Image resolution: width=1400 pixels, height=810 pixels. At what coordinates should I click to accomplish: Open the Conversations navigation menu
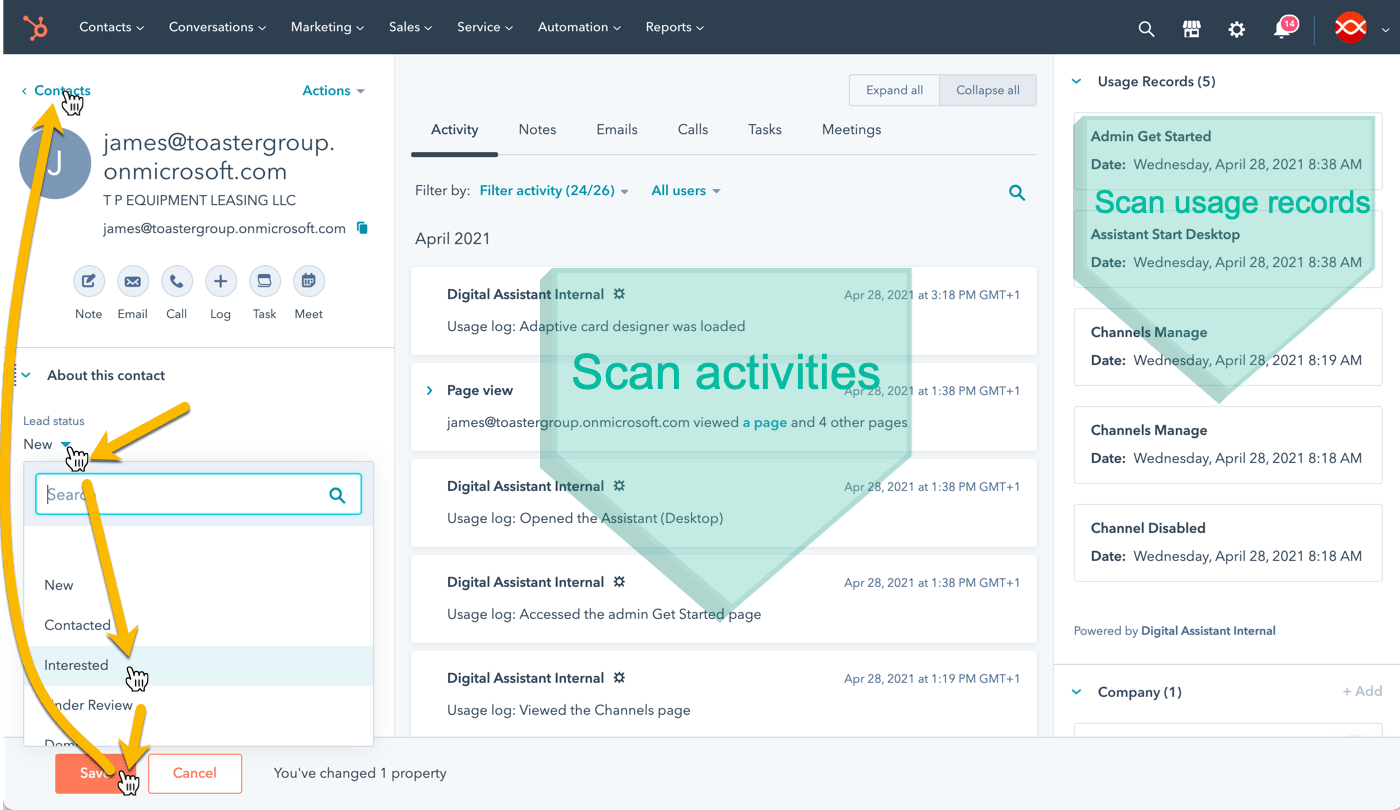click(217, 27)
